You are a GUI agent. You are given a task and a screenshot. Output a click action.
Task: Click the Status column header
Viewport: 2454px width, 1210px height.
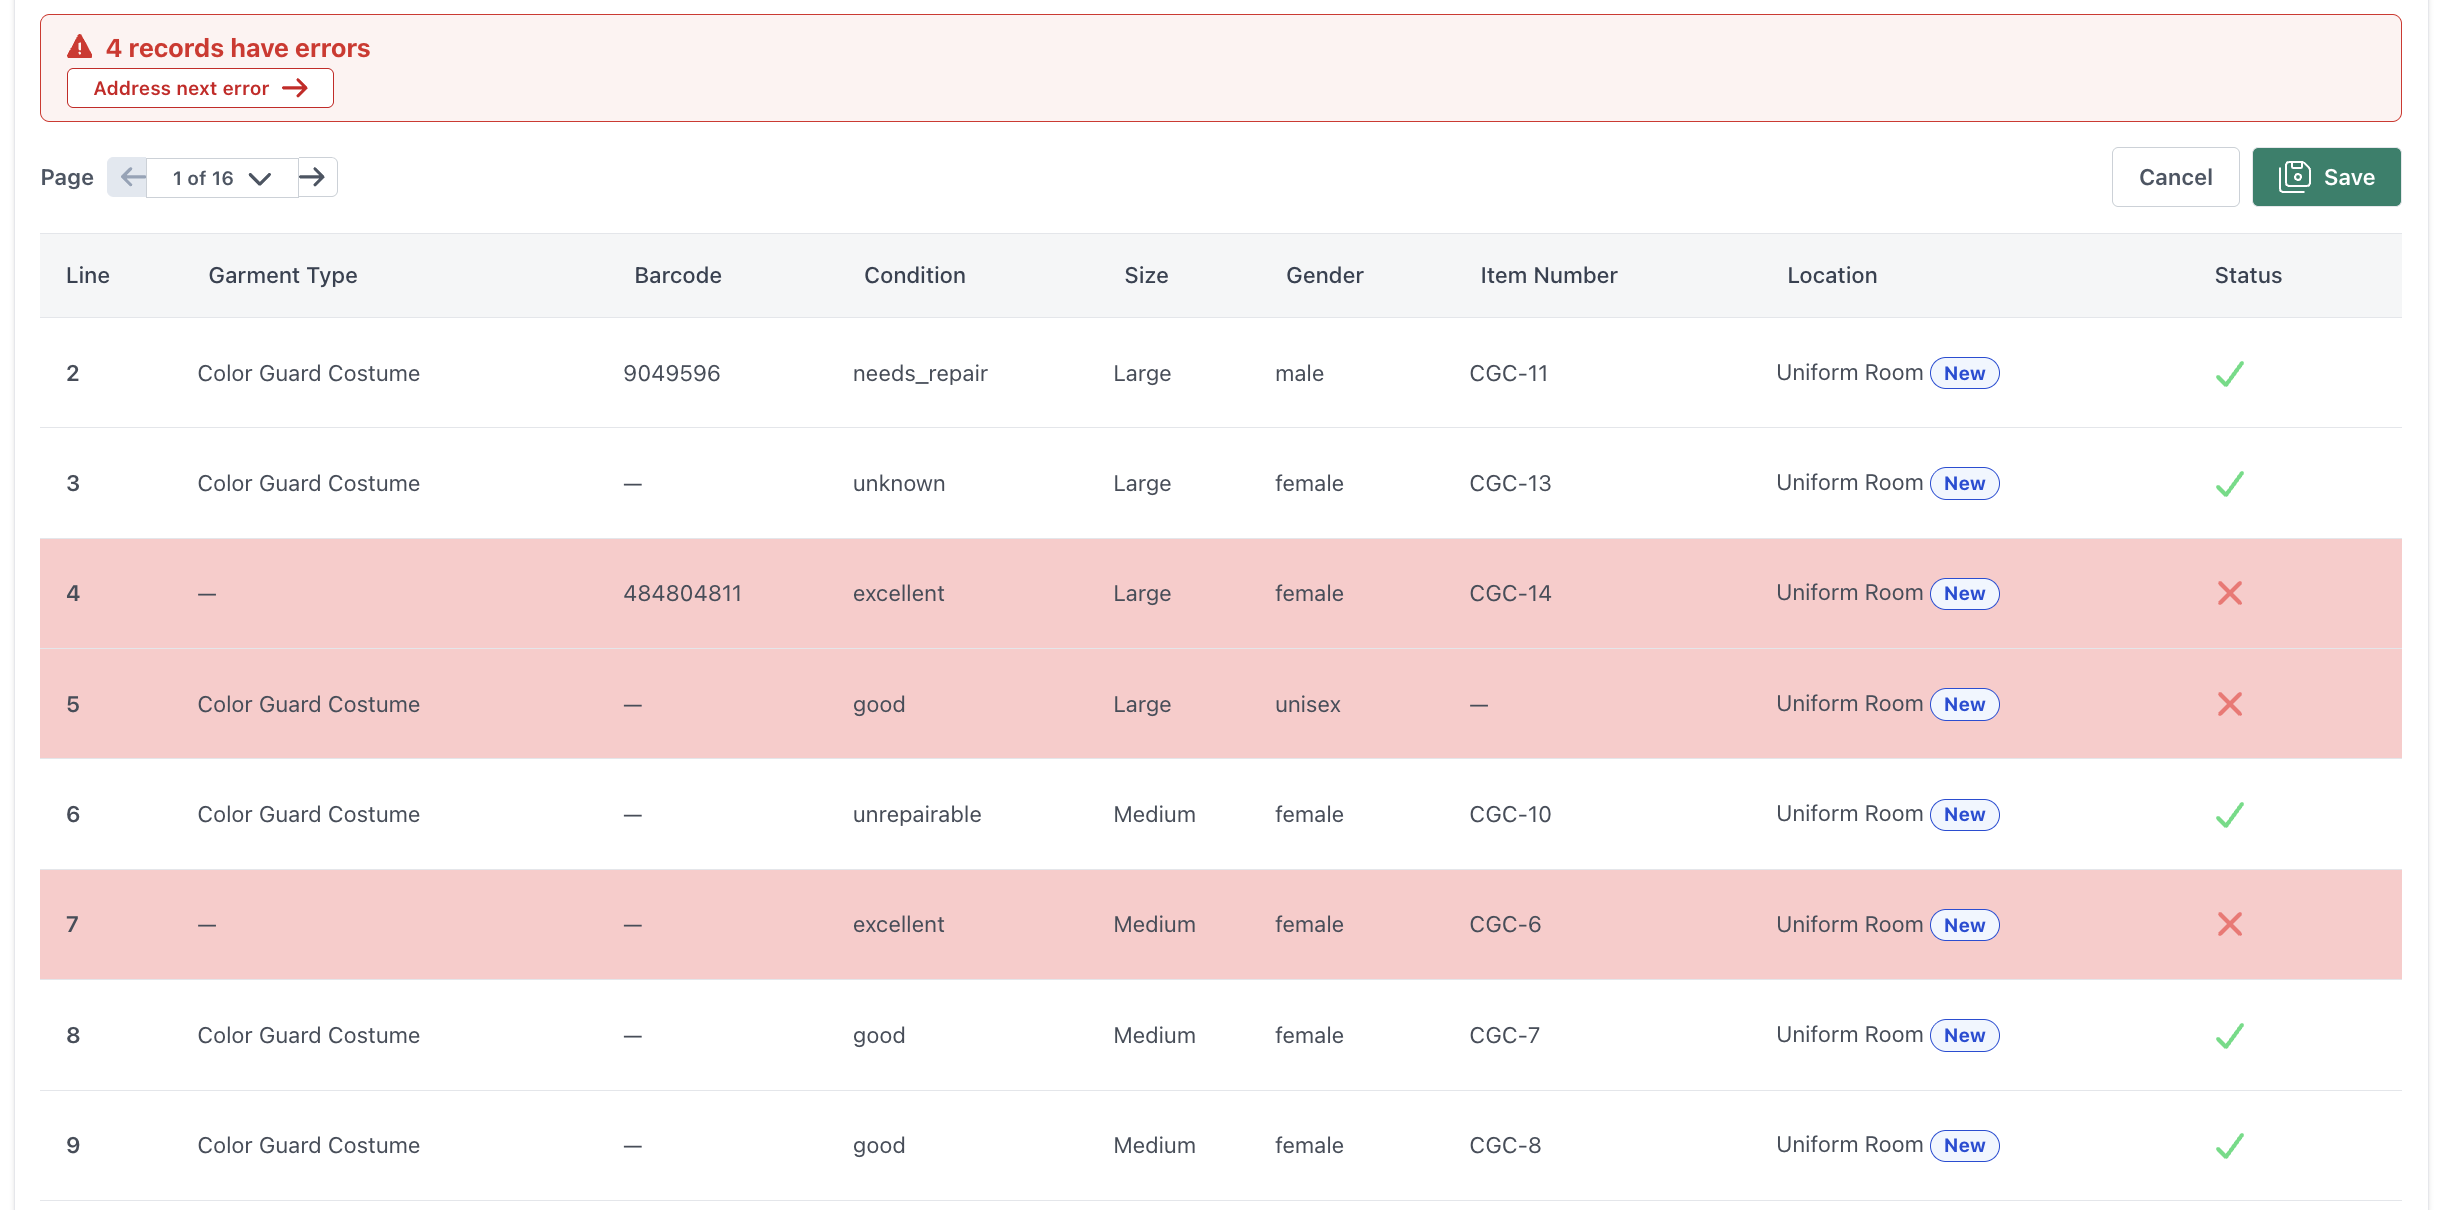pos(2248,275)
